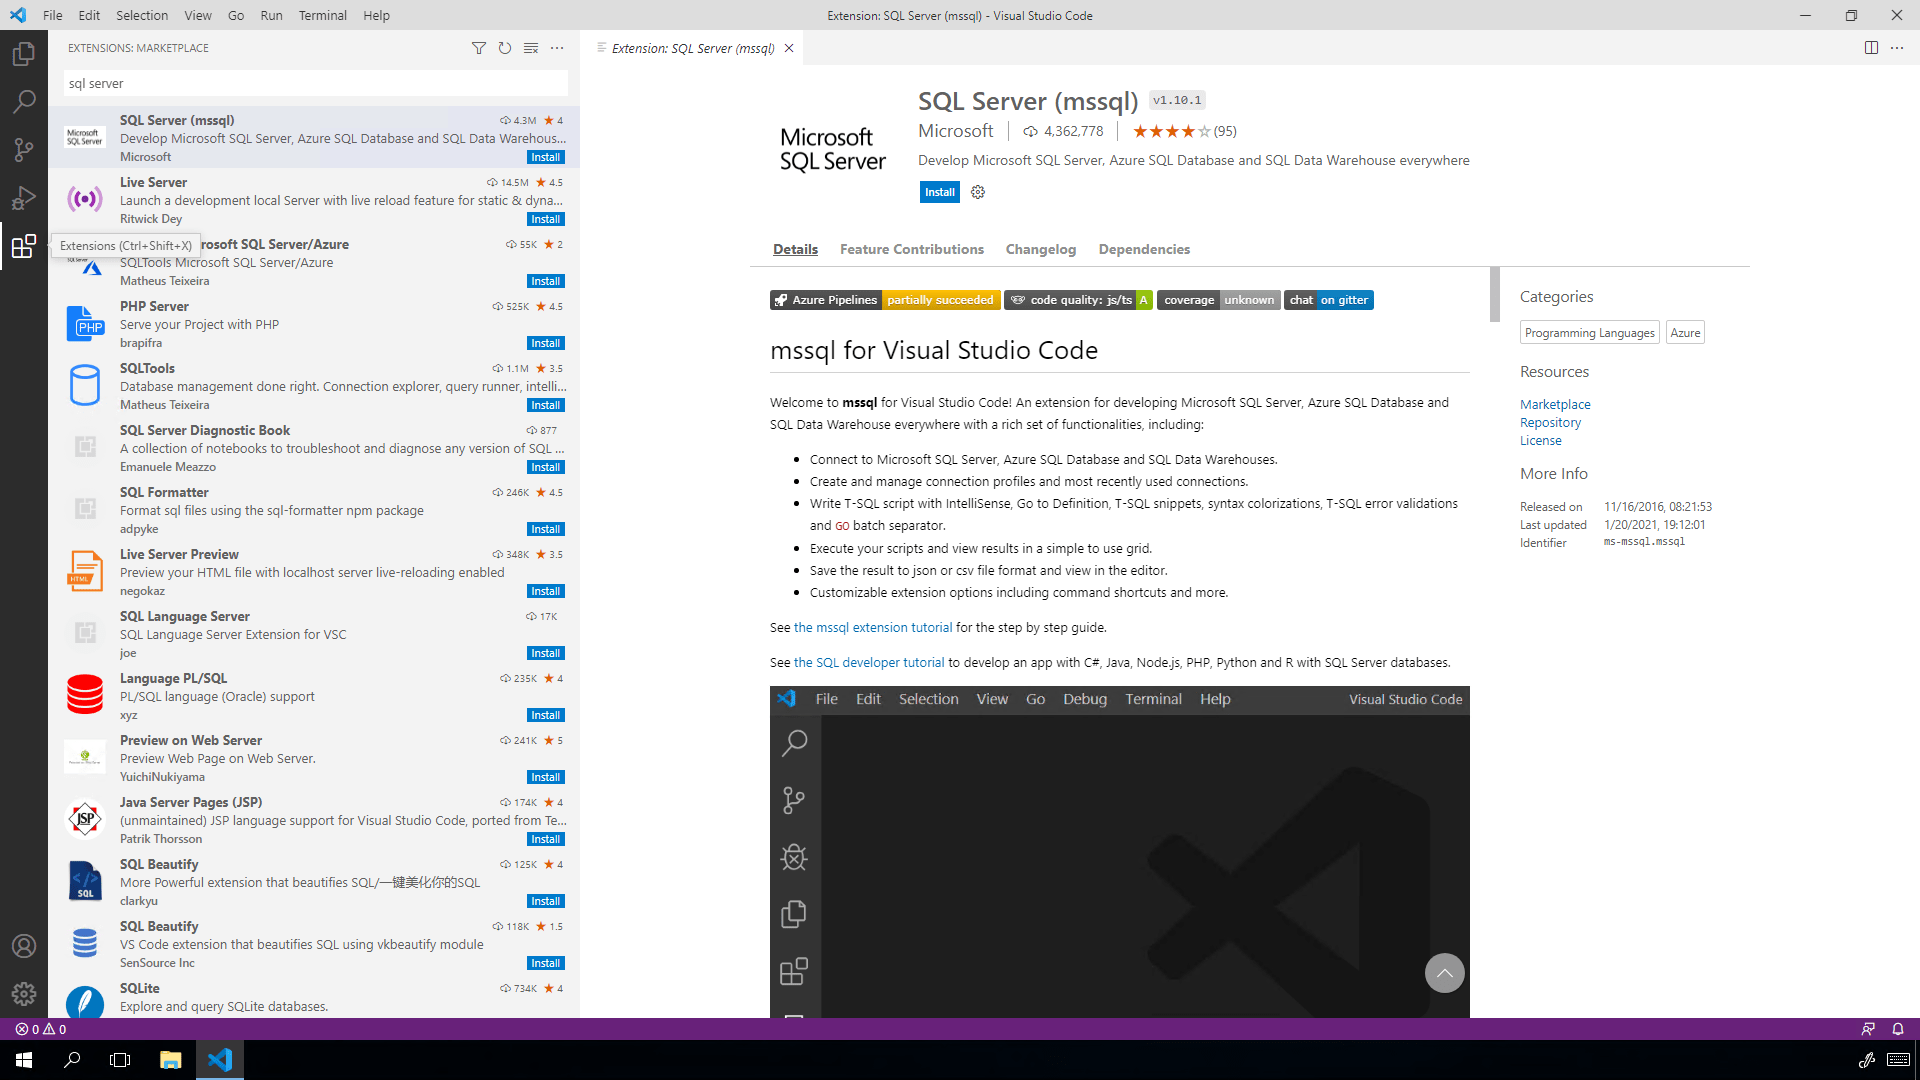1920x1080 pixels.
Task: Open the gear menu beside SQL Server Install
Action: tap(978, 192)
